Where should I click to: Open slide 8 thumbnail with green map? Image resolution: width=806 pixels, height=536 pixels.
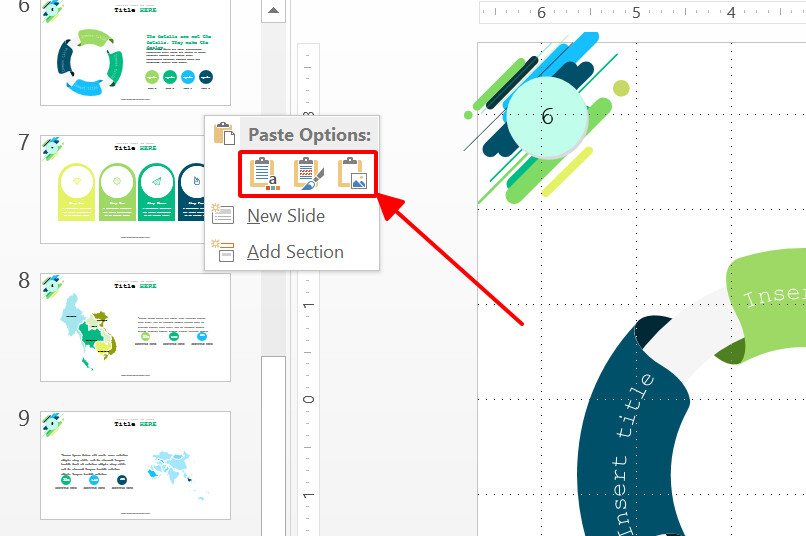(136, 327)
